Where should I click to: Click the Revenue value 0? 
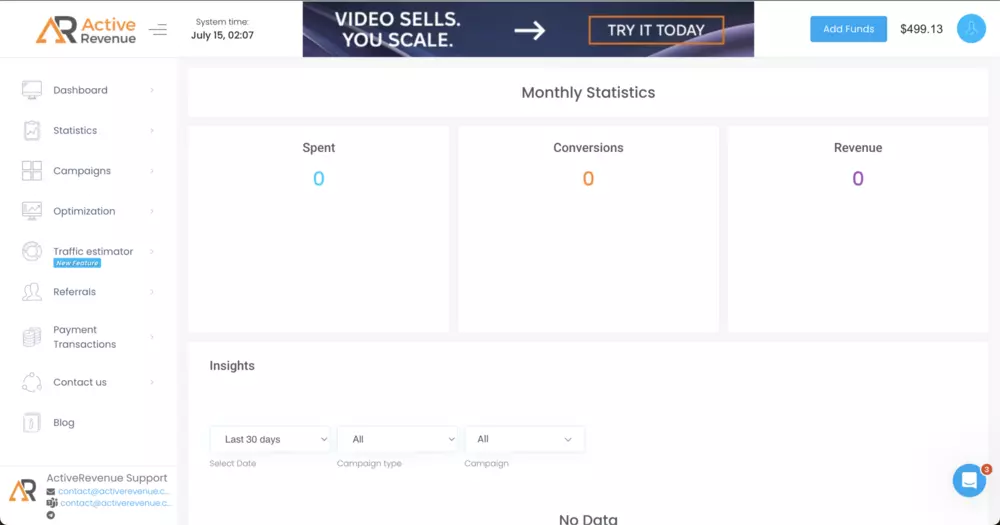(858, 178)
